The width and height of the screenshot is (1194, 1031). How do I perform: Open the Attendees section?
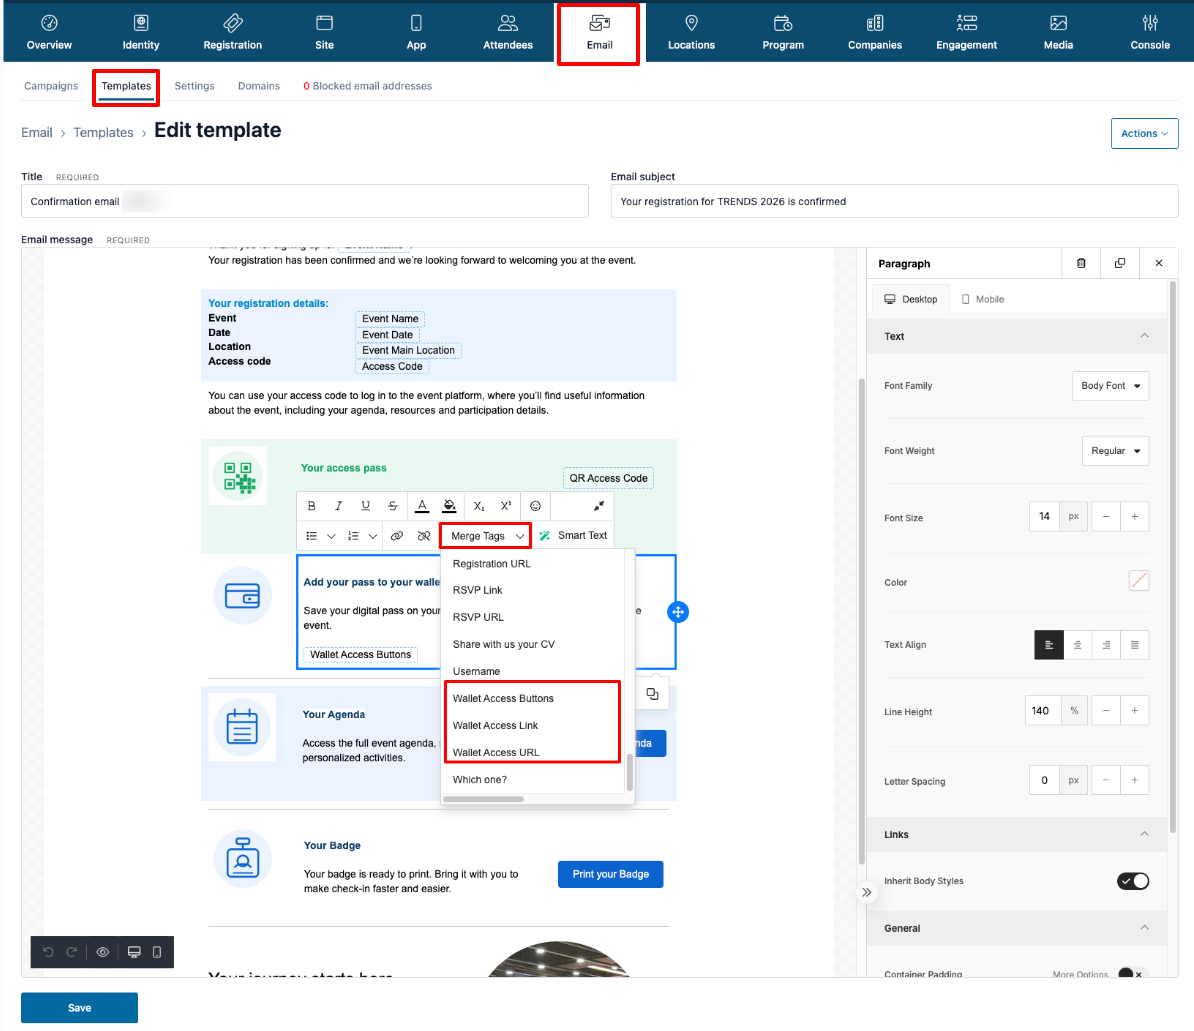(x=508, y=33)
